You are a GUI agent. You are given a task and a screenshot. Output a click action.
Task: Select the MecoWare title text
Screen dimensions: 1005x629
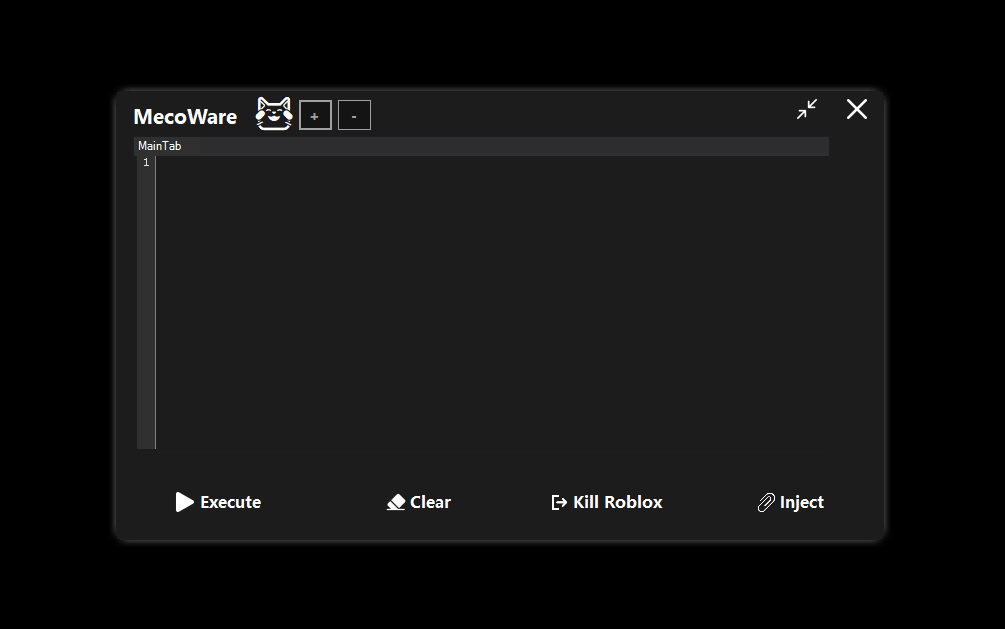point(185,116)
